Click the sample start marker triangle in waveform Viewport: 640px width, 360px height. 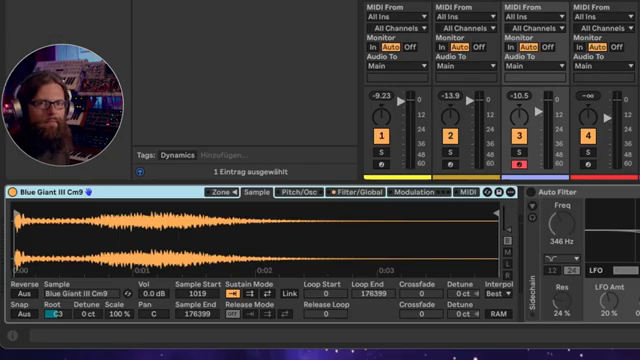pyautogui.click(x=16, y=213)
